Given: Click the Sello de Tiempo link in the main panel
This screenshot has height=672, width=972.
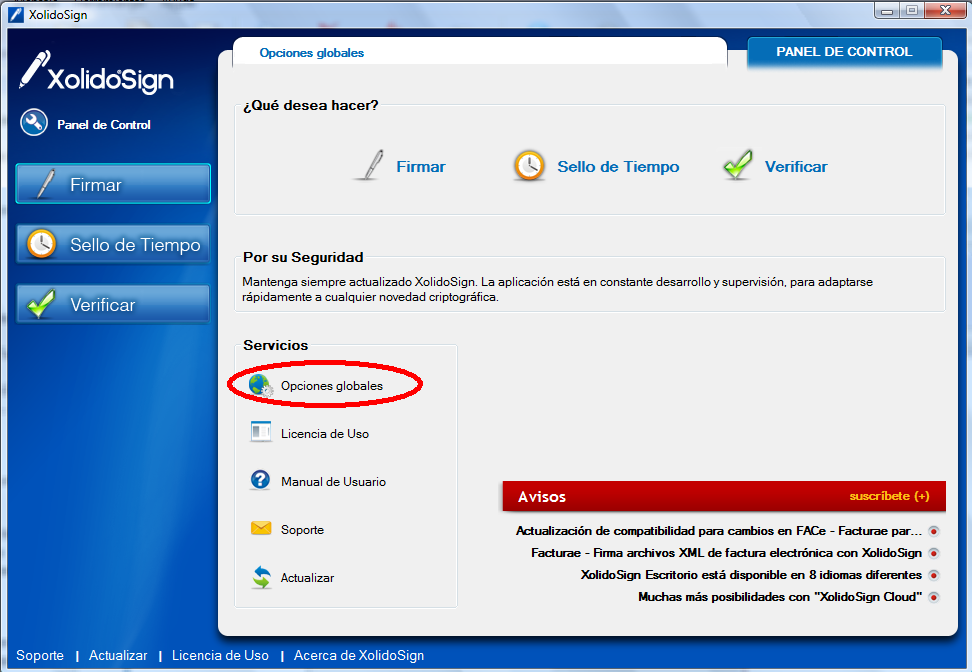Looking at the screenshot, I should [618, 167].
